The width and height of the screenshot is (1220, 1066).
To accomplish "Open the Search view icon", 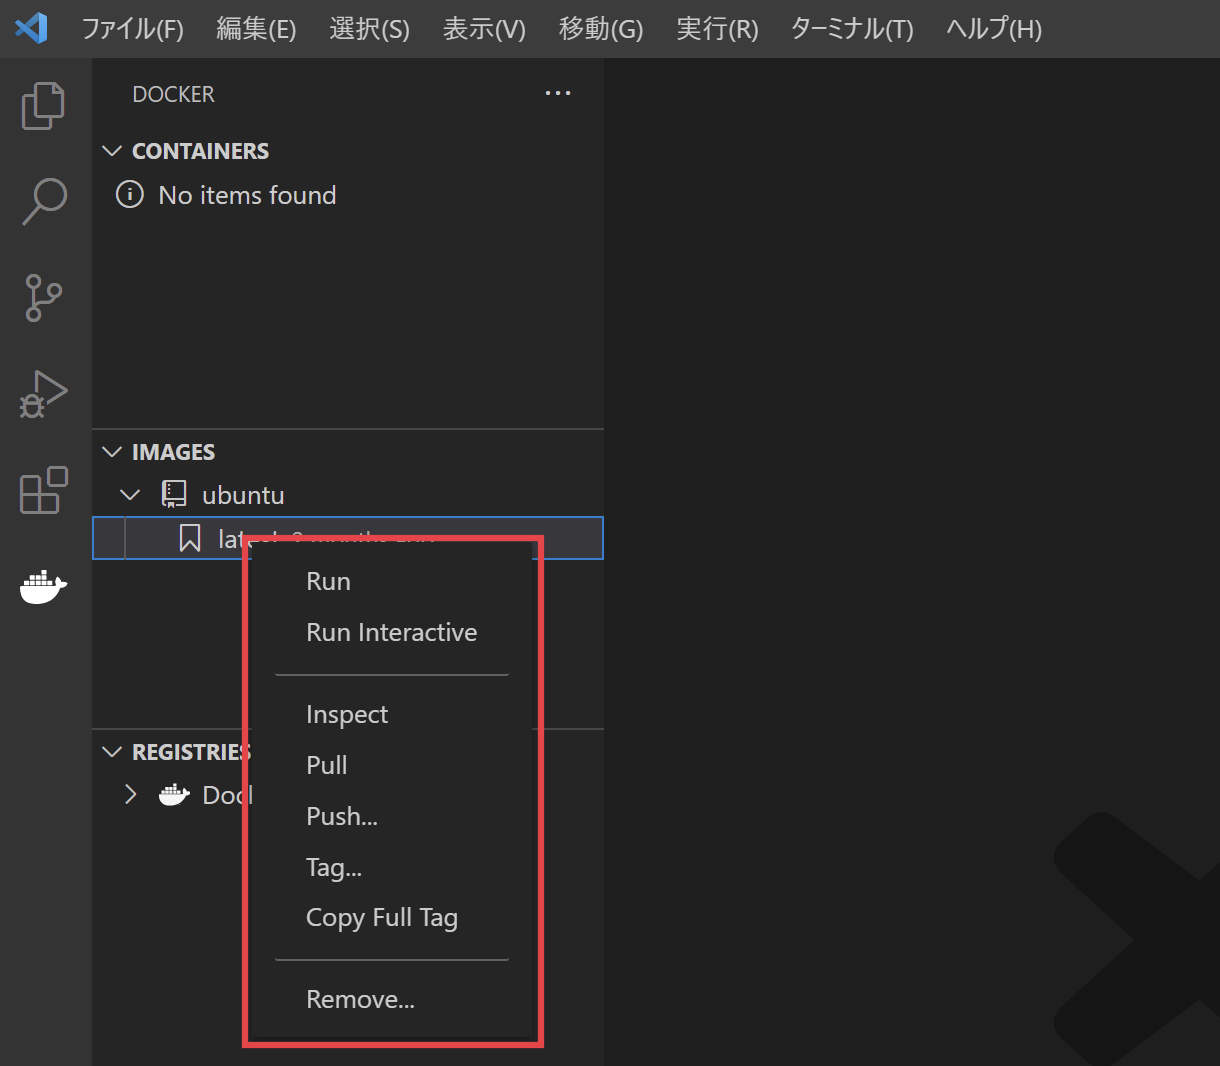I will coord(44,201).
